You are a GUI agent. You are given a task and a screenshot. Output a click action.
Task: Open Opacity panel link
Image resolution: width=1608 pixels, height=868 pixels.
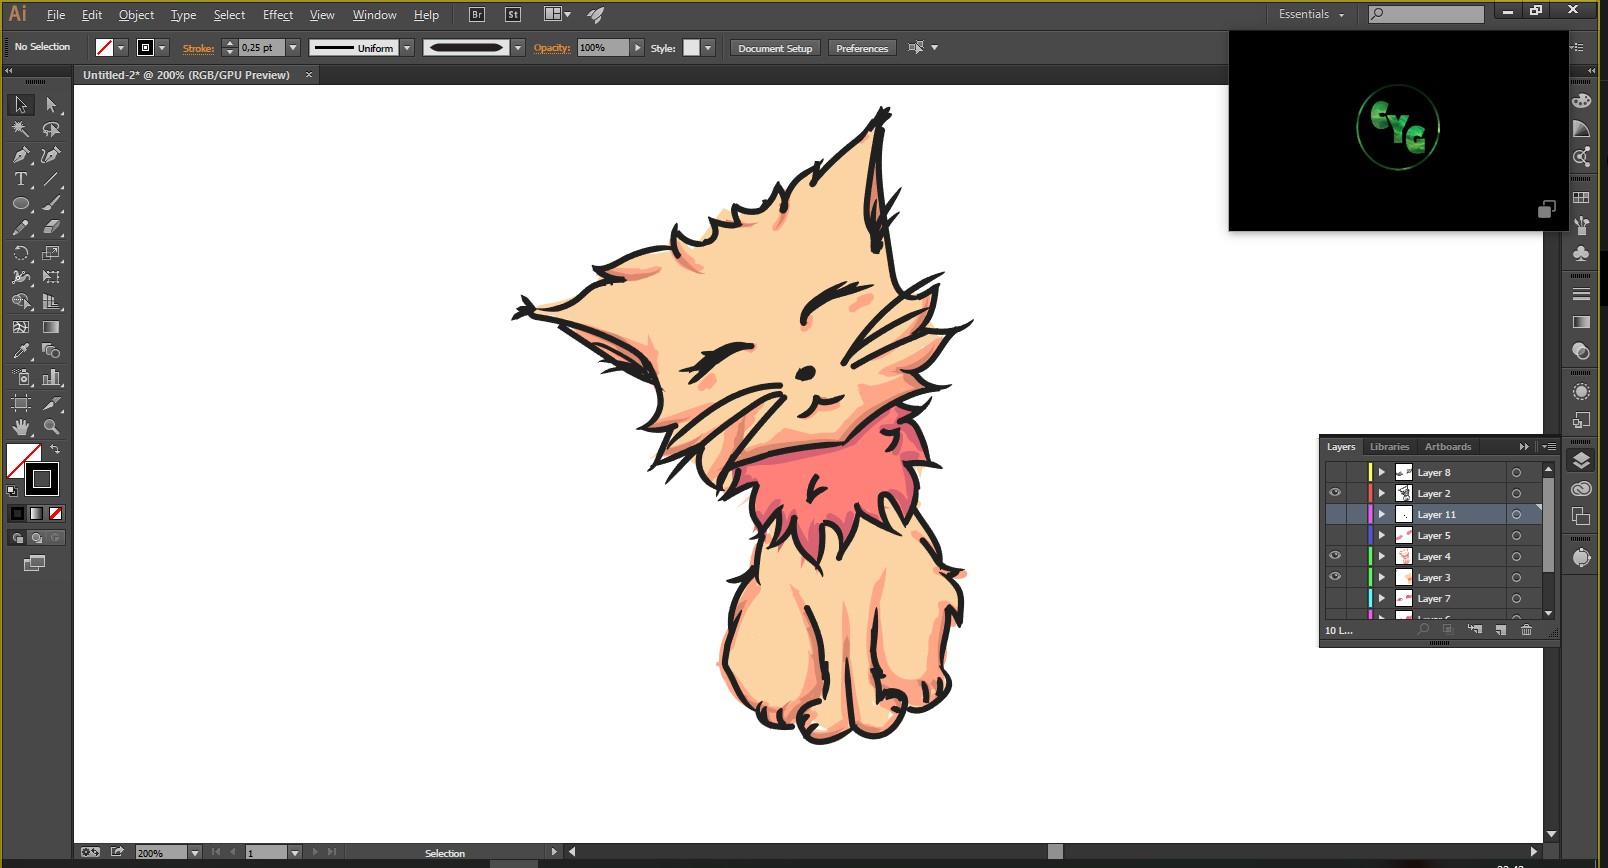tap(552, 48)
